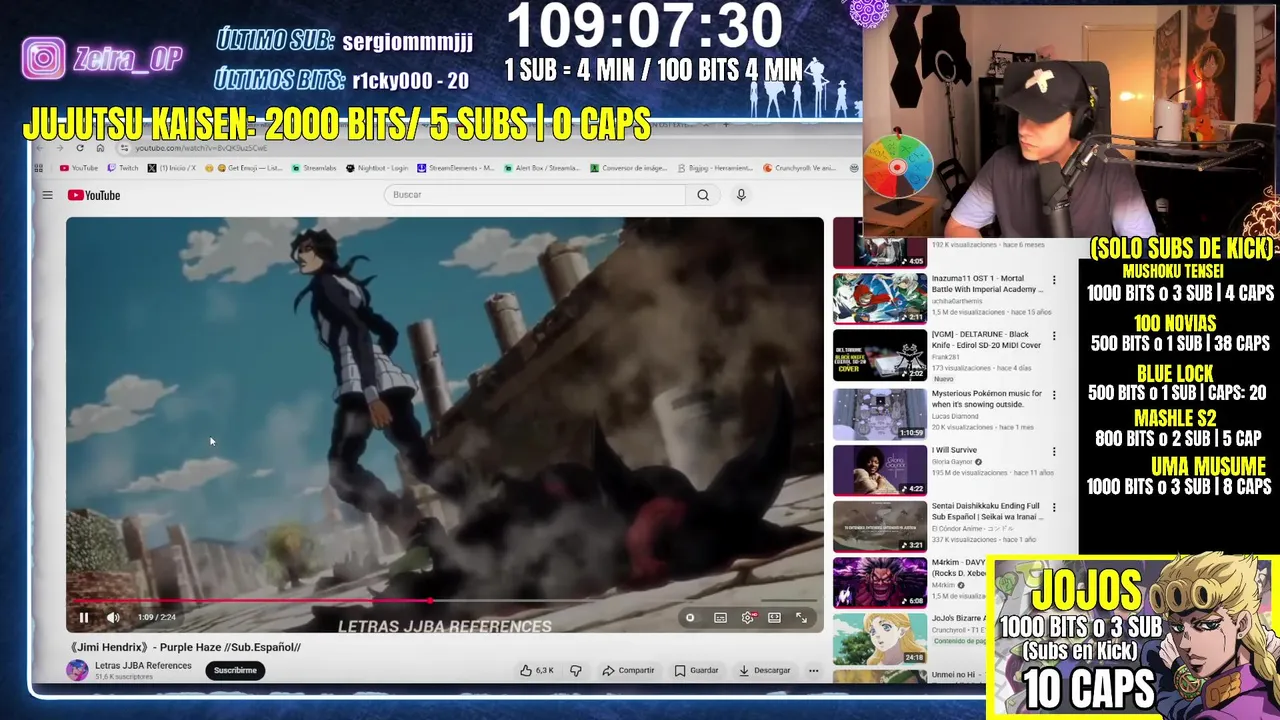
Task: Focus the Buscar search field
Action: 535,195
